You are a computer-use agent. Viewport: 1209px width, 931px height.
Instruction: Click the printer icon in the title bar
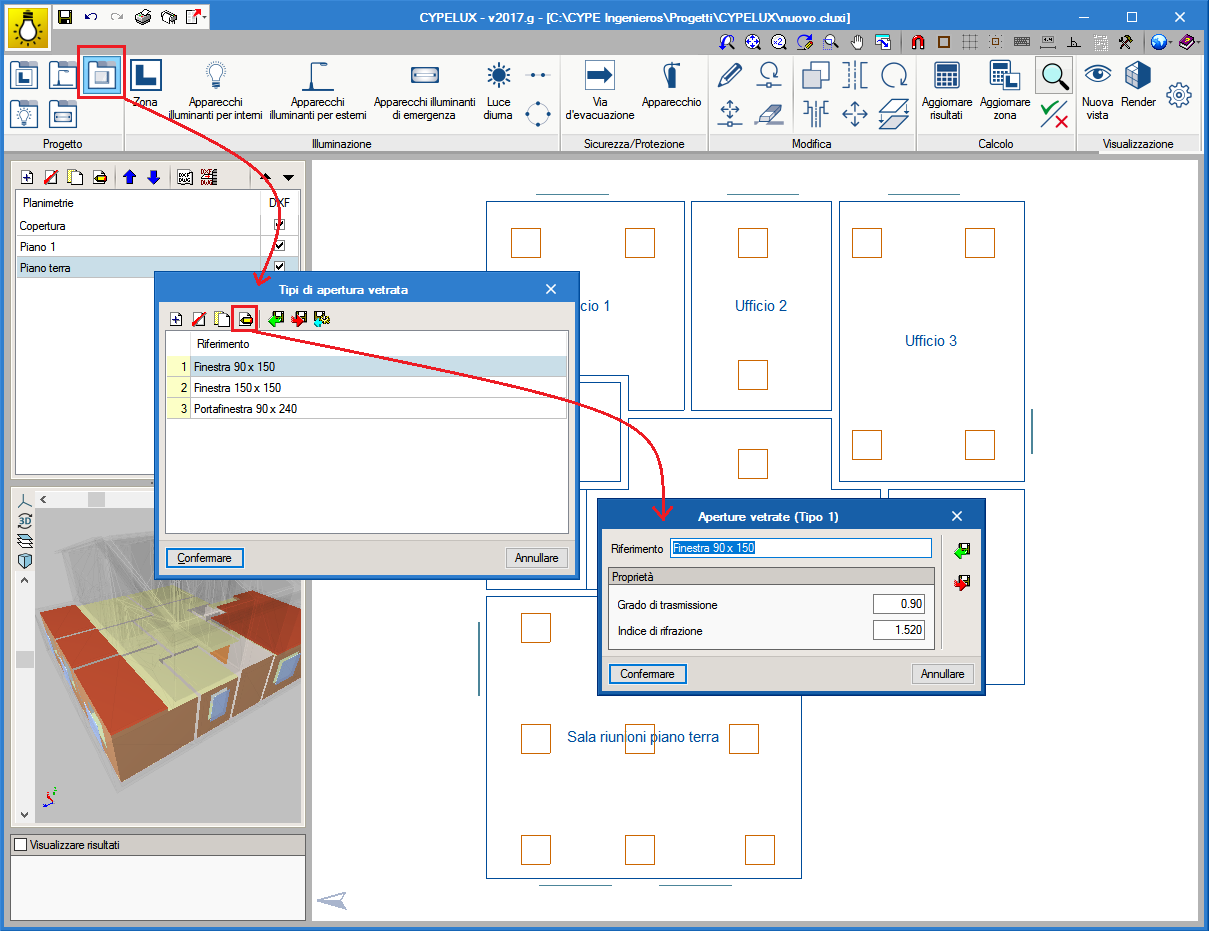(x=143, y=17)
